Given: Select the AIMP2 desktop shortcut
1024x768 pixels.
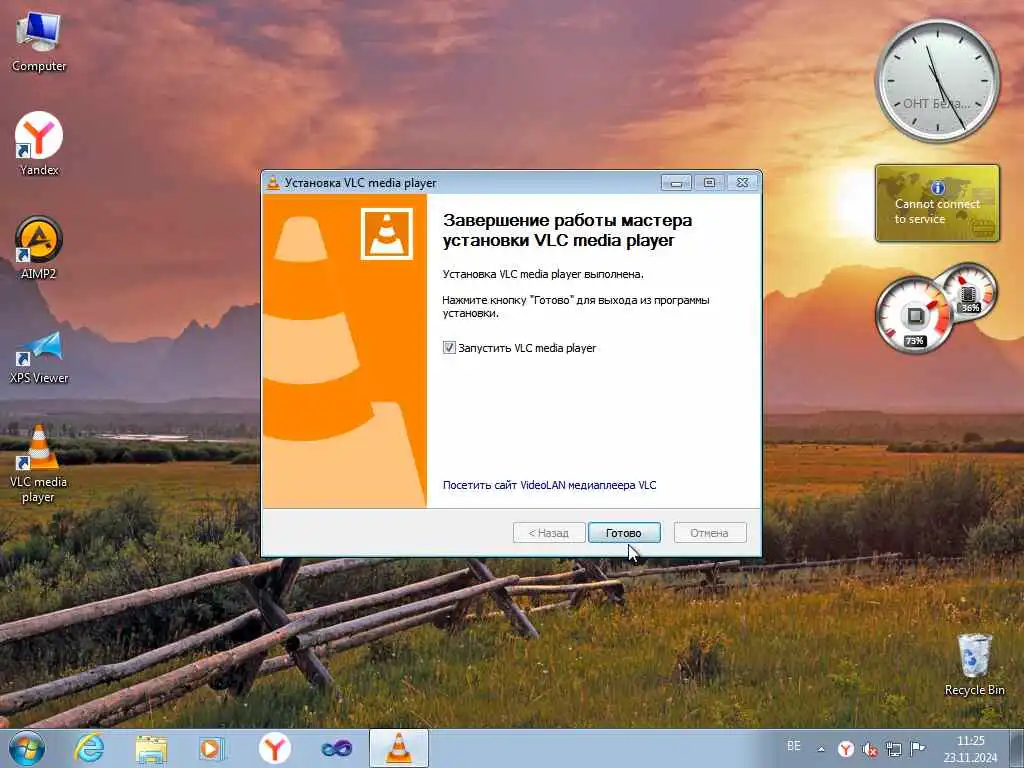Looking at the screenshot, I should click(x=39, y=248).
